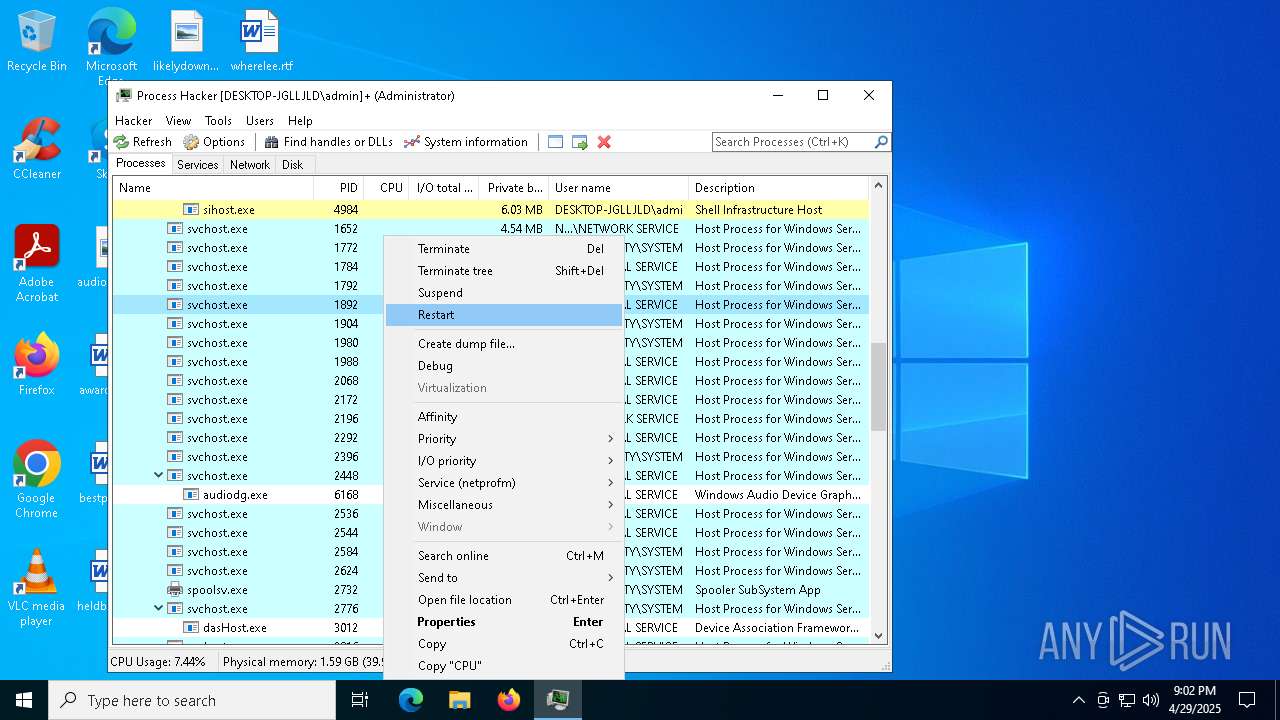Click the process list scroll-down arrow
The image size is (1280, 720).
click(x=879, y=635)
